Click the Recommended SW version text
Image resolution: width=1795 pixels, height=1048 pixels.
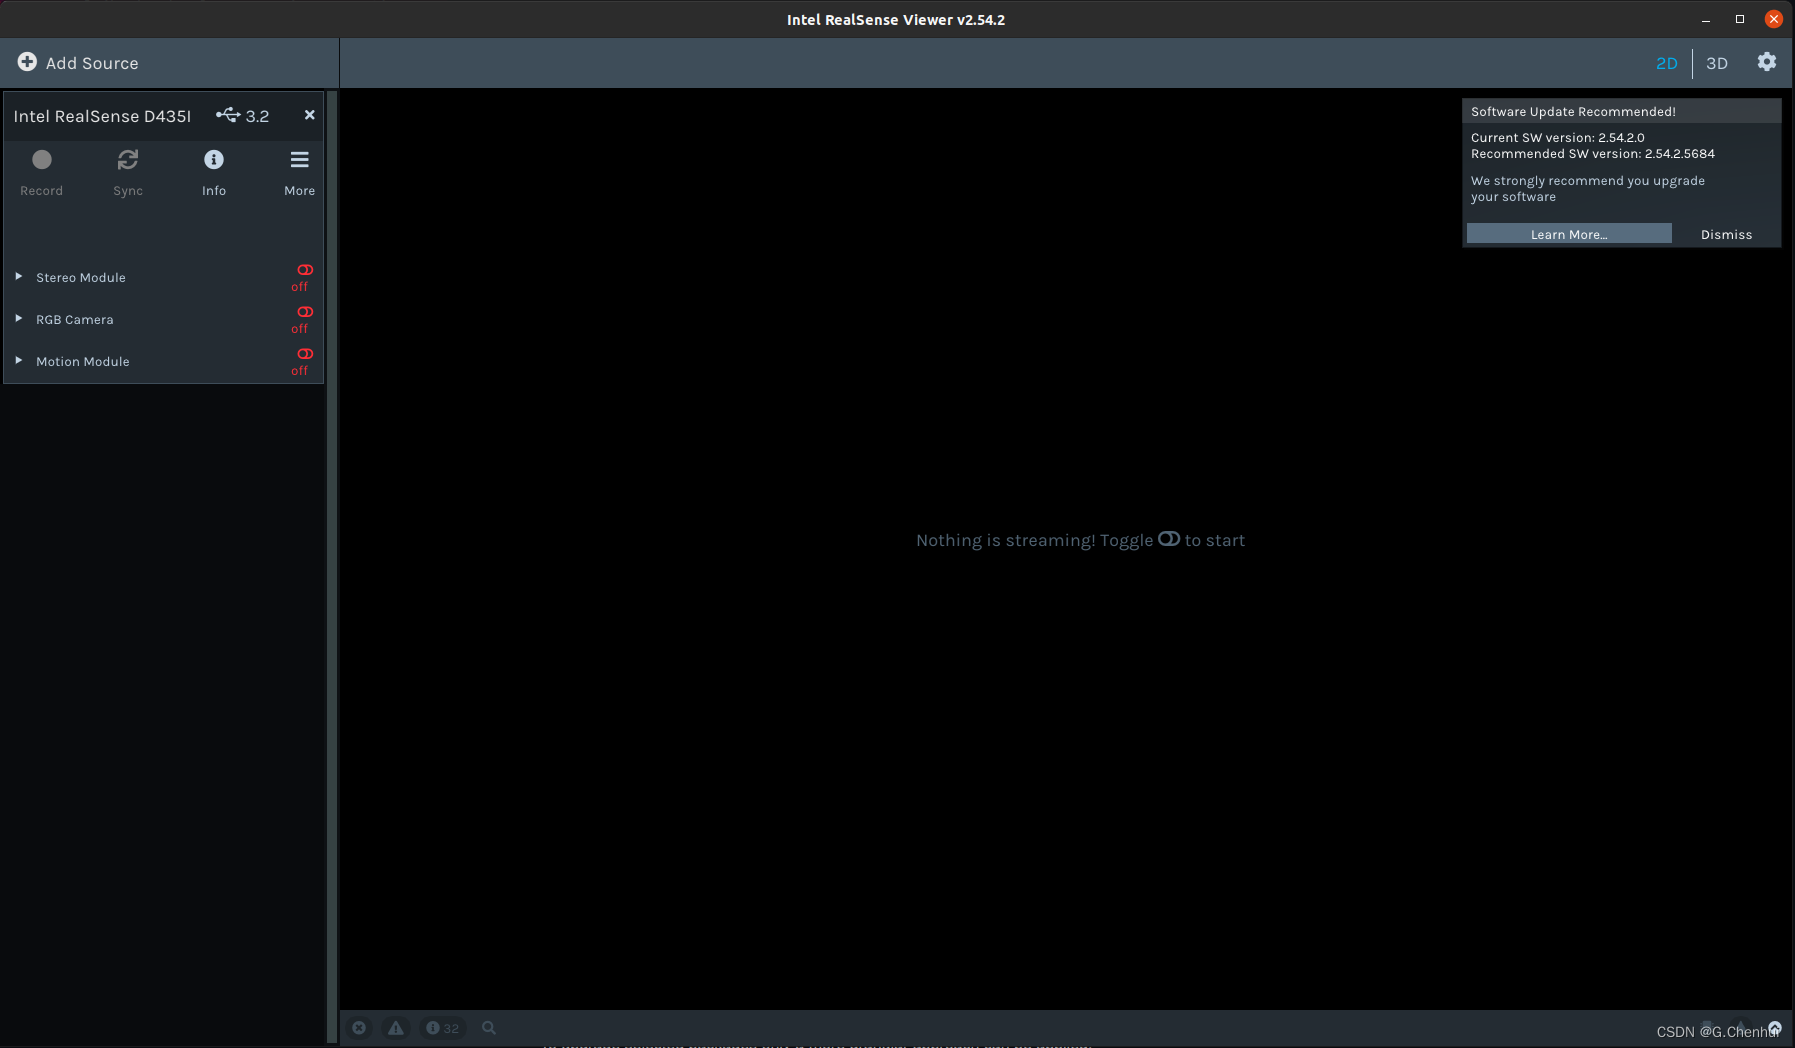(1593, 154)
